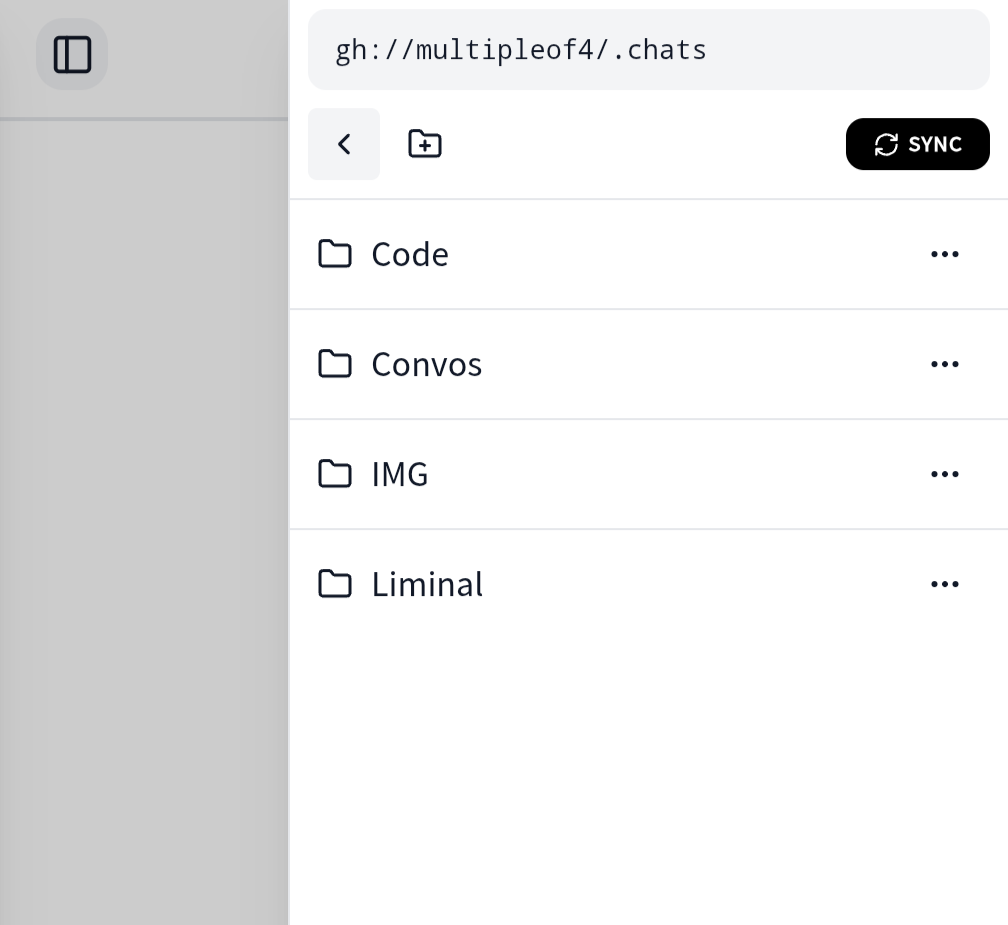1008x925 pixels.
Task: Select the Liminal folder name
Action: (427, 584)
